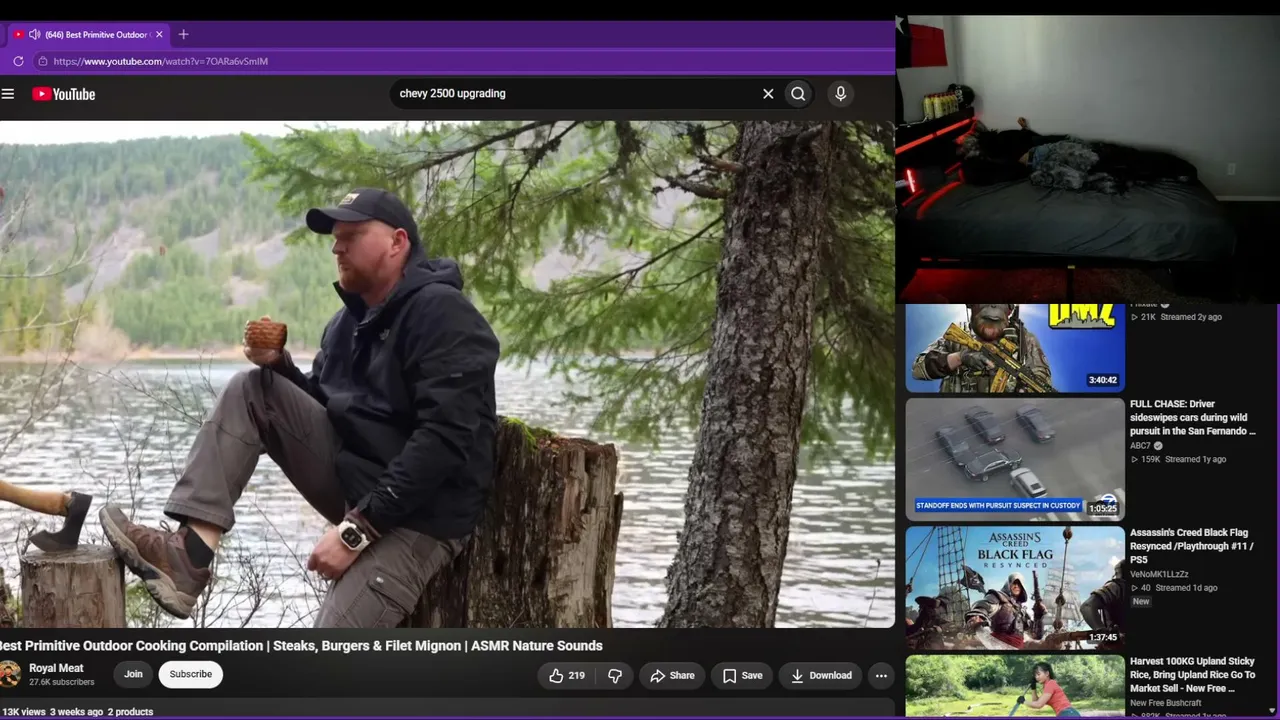Clear the search query with the X
The height and width of the screenshot is (720, 1280).
coord(768,94)
